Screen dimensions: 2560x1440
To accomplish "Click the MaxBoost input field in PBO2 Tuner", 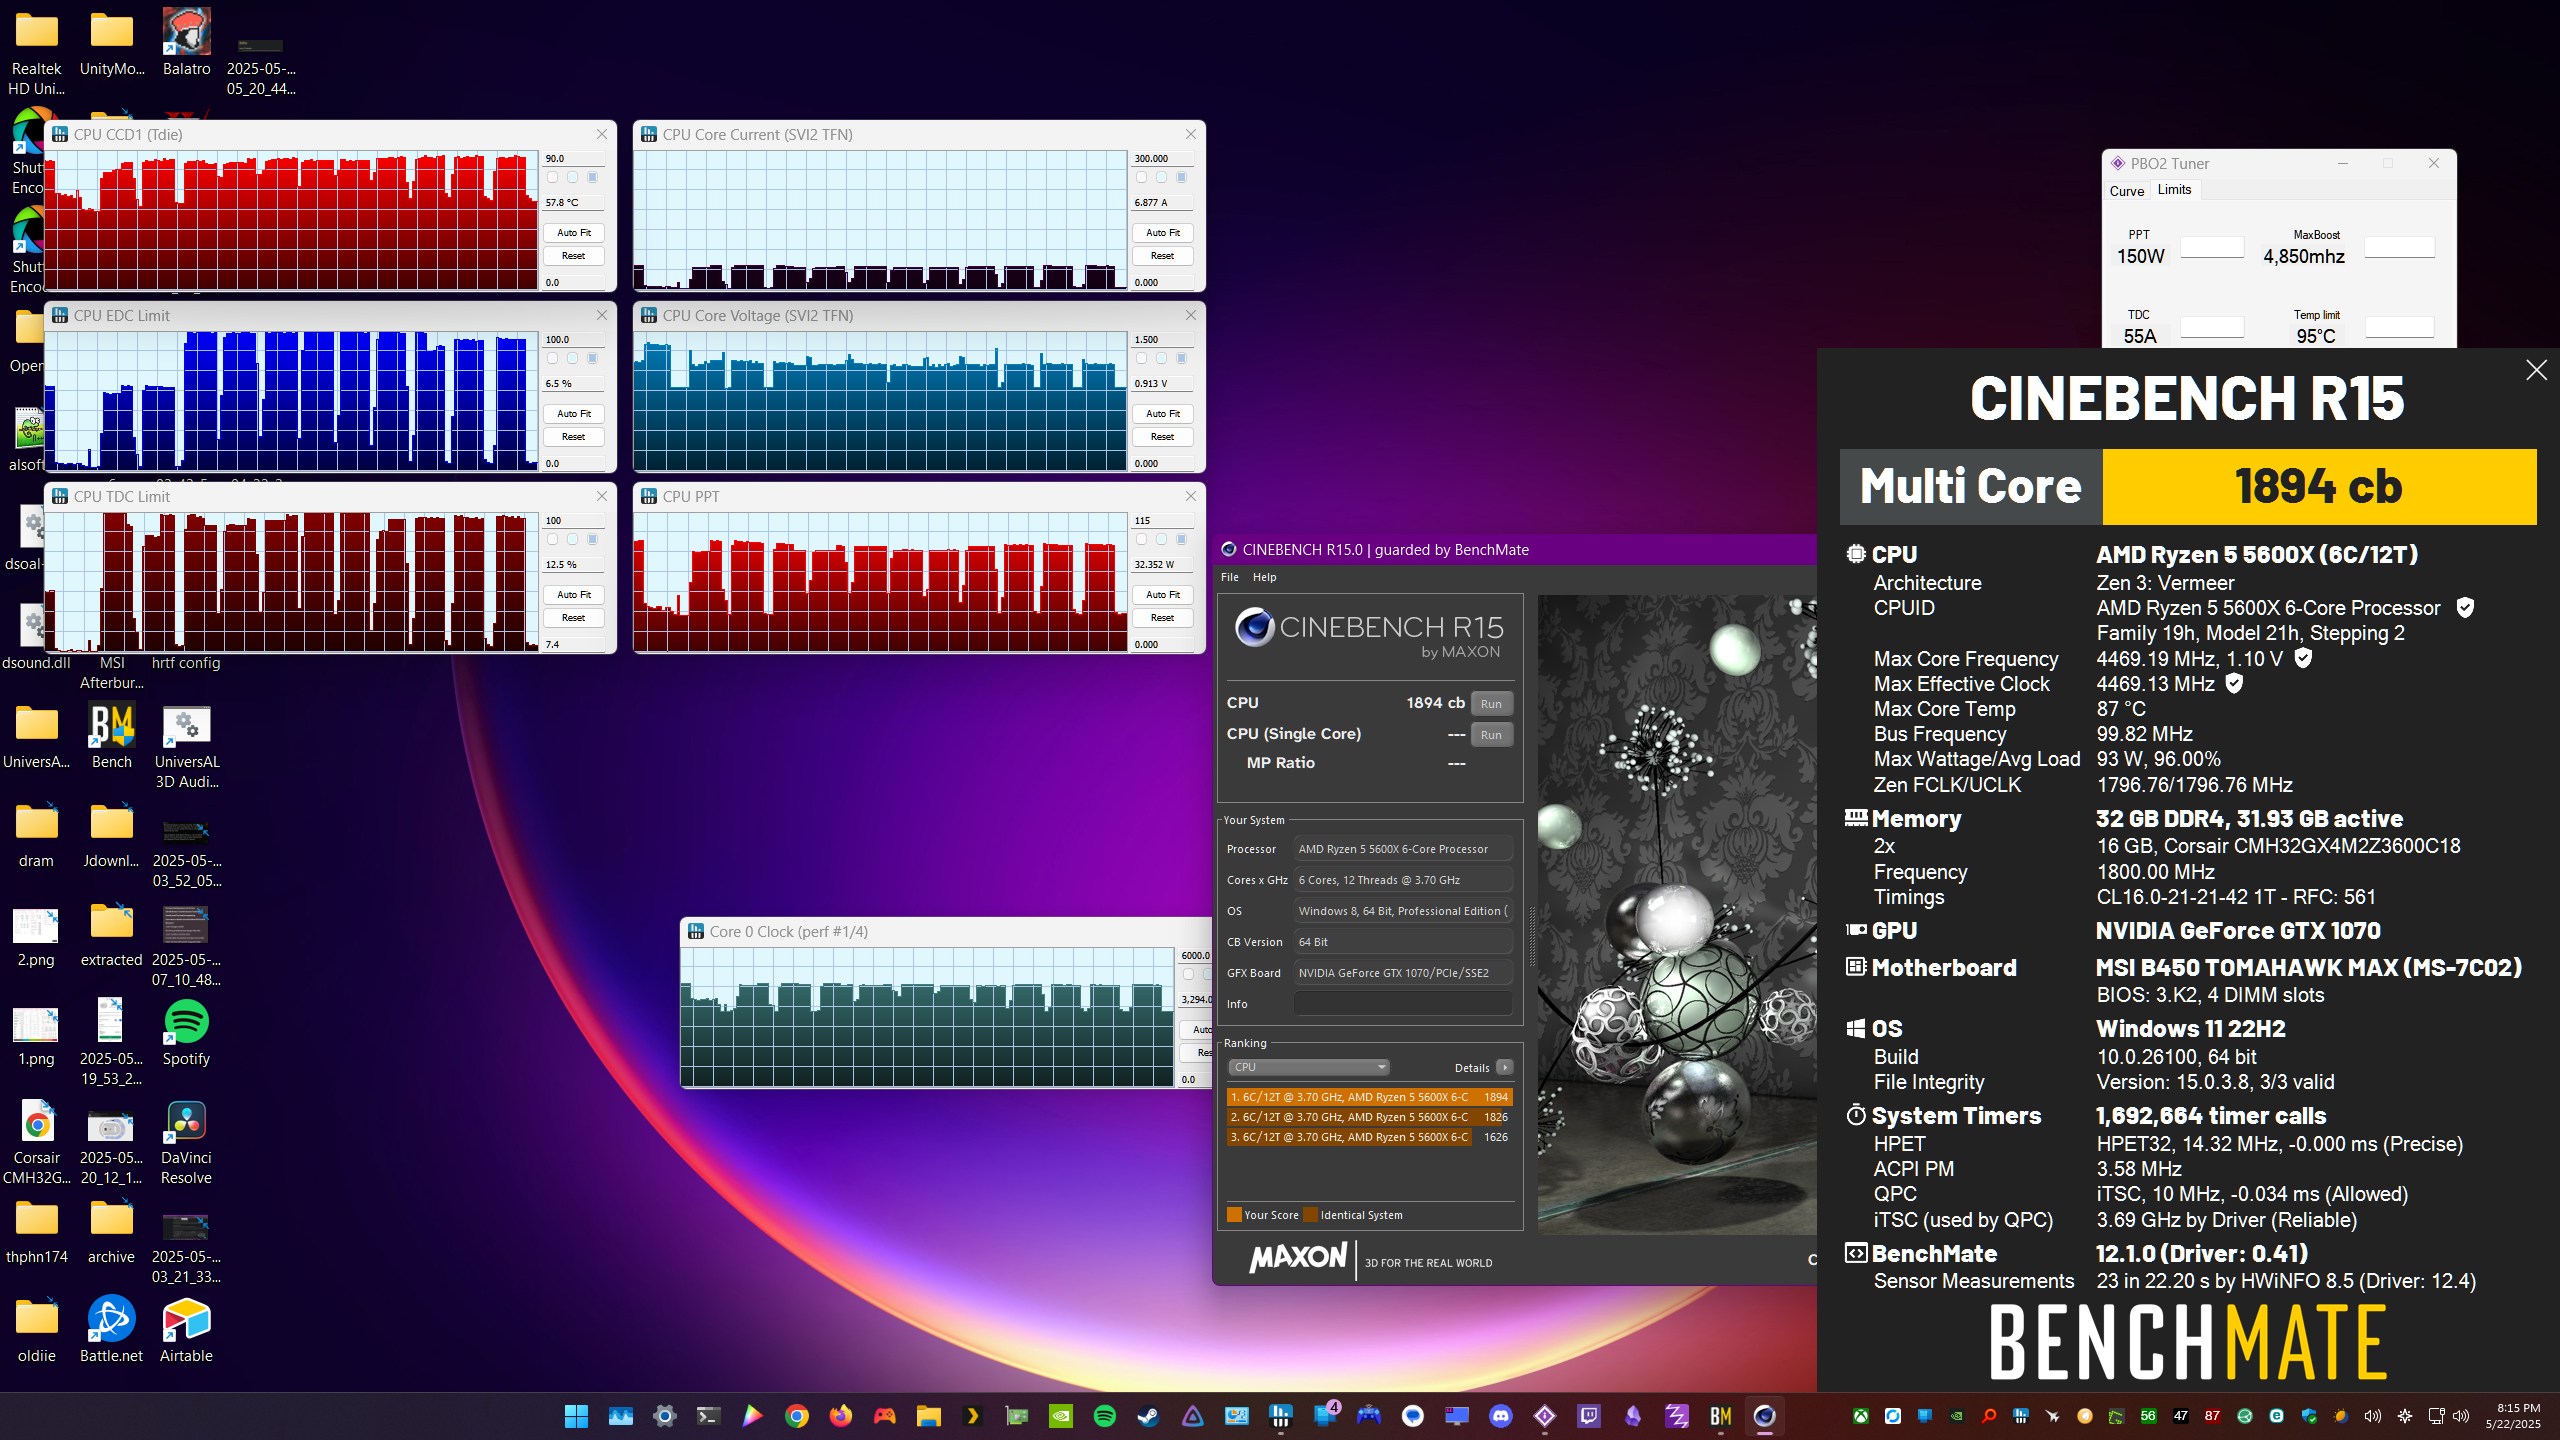I will click(x=2399, y=247).
